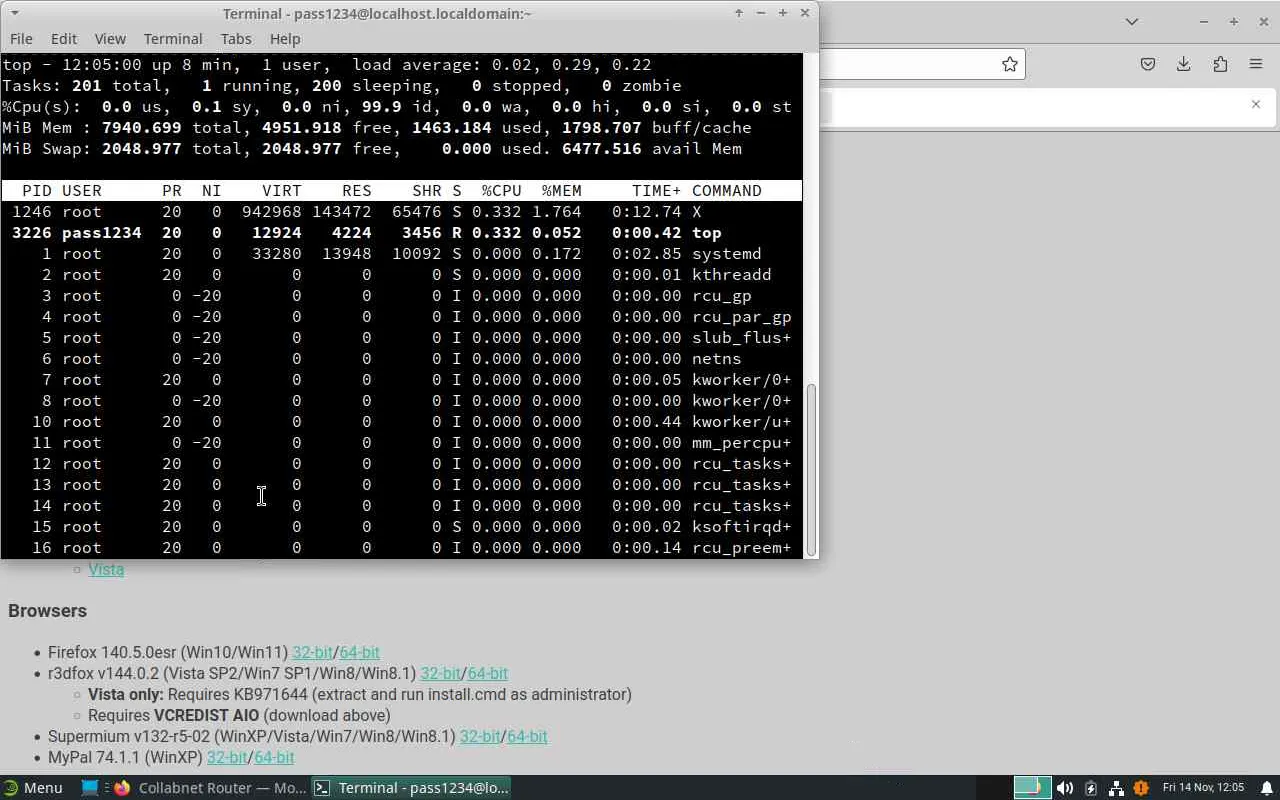Screen dimensions: 1280x800
Task: Roll up the Terminal window with the up-arrow button
Action: point(739,13)
